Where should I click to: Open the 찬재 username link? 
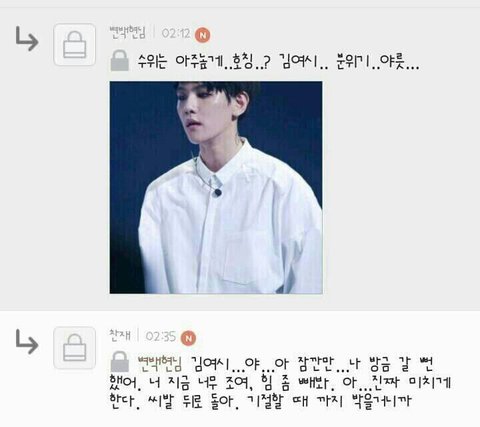120,335
